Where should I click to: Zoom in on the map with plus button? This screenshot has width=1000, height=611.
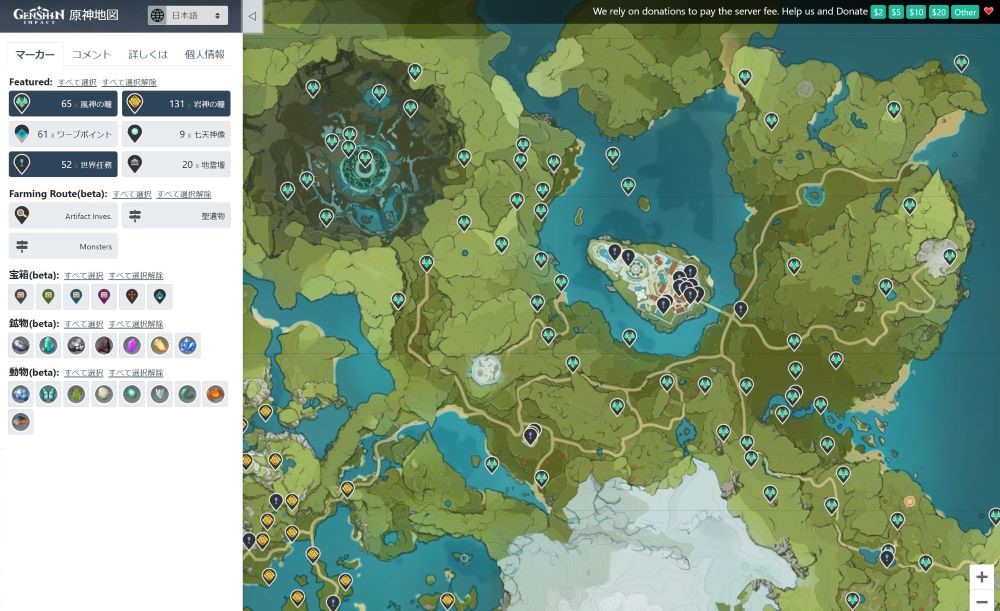(x=982, y=577)
